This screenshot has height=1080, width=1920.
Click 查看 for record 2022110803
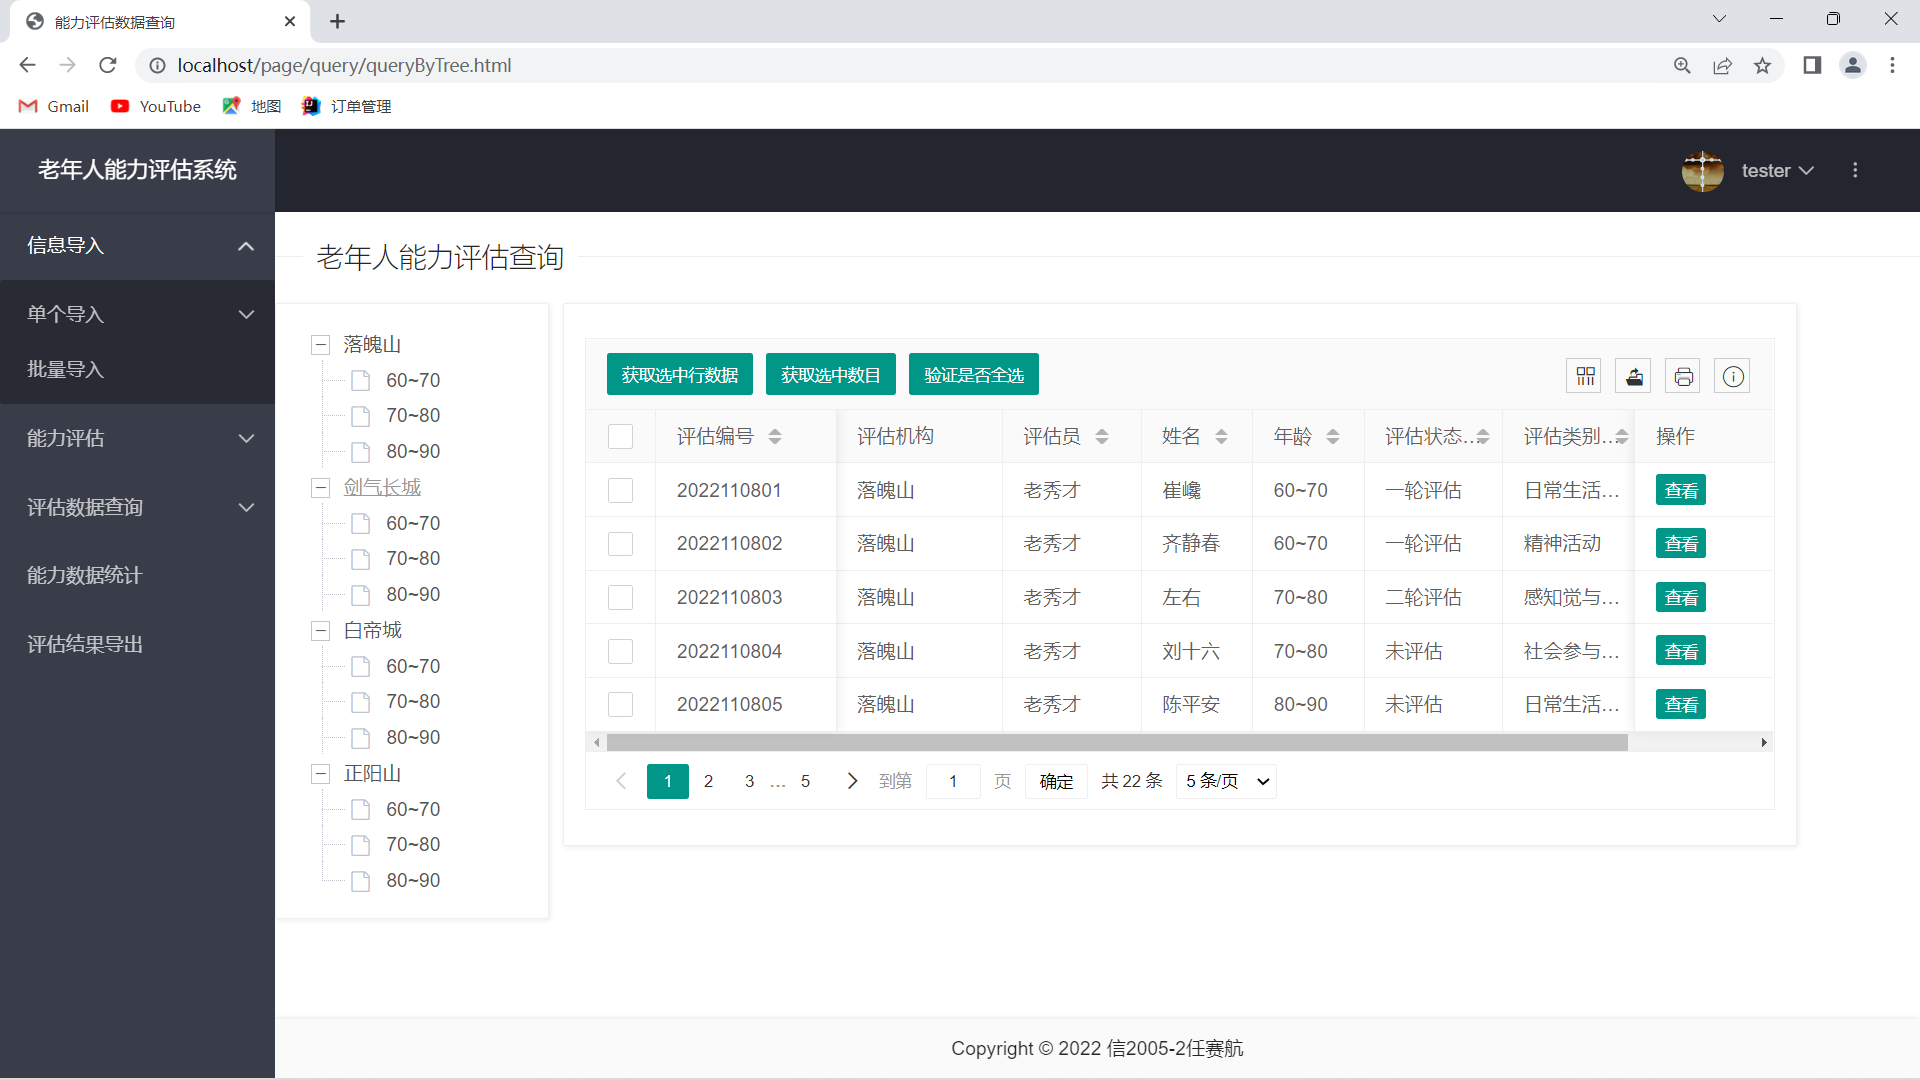[1680, 598]
